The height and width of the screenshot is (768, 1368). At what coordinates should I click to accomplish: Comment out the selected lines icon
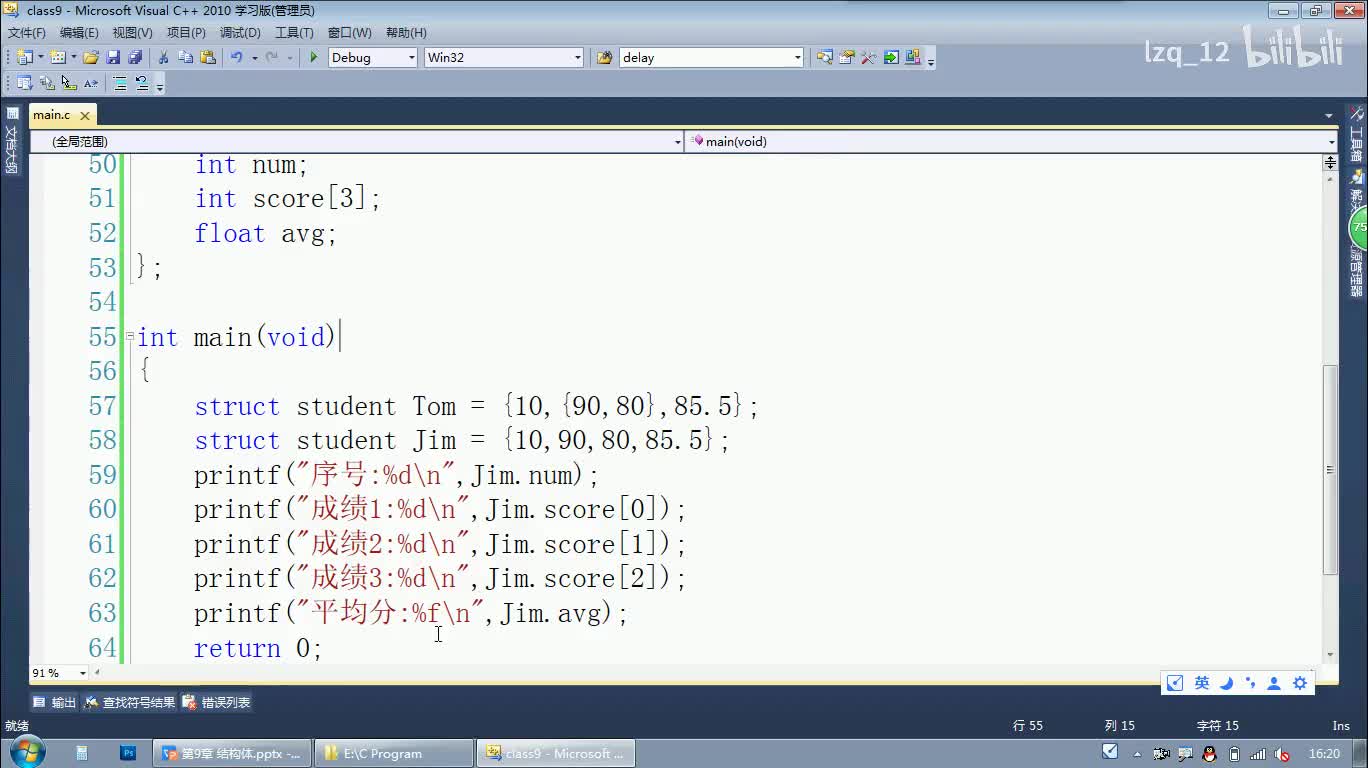(x=120, y=84)
